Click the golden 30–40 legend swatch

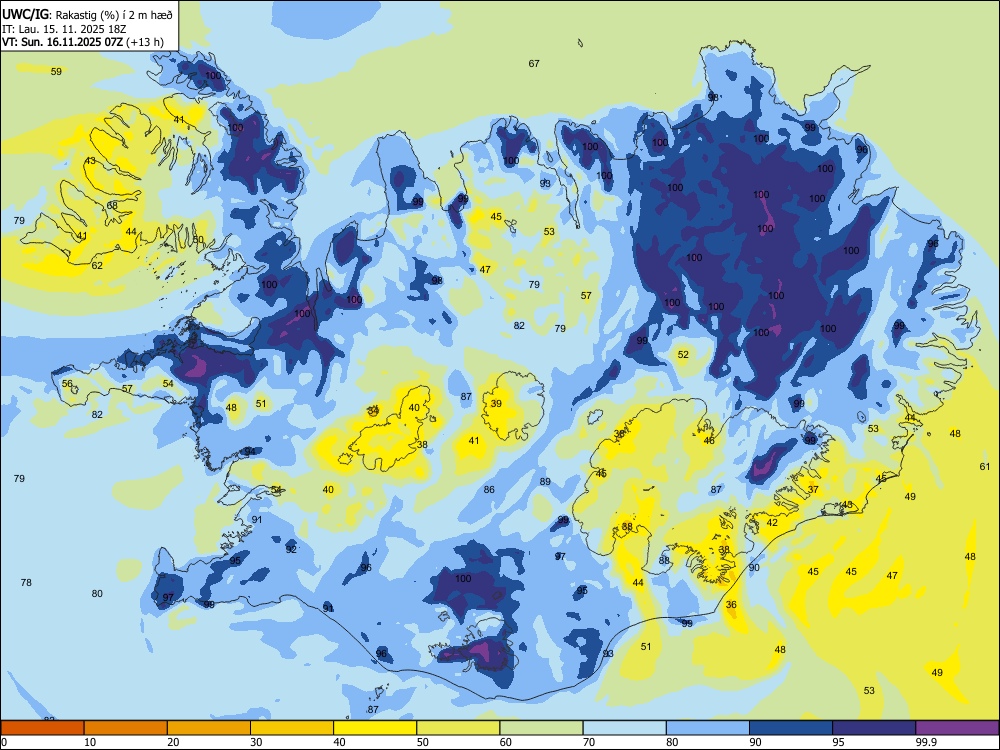[x=292, y=728]
